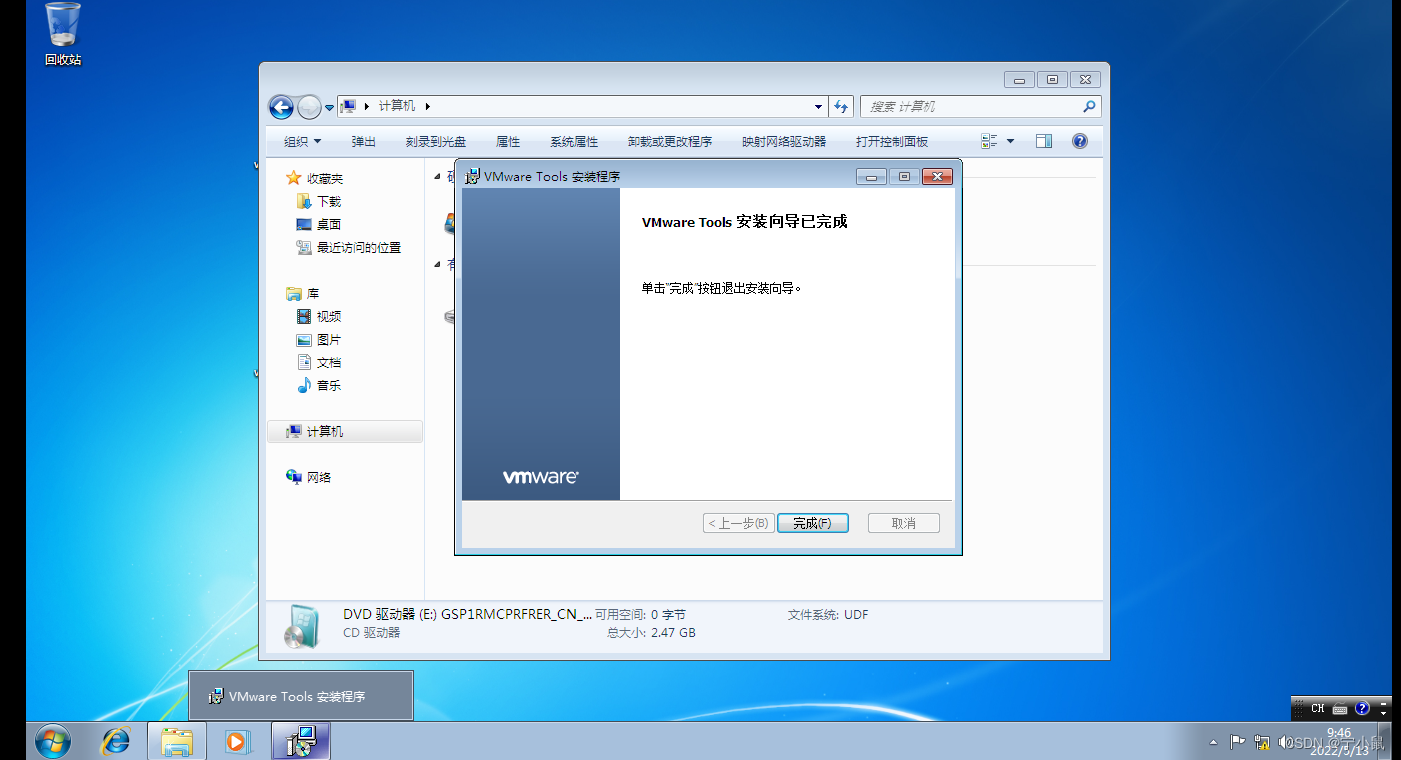The height and width of the screenshot is (760, 1401).
Task: Open the language bar options arrow
Action: [x=1383, y=712]
